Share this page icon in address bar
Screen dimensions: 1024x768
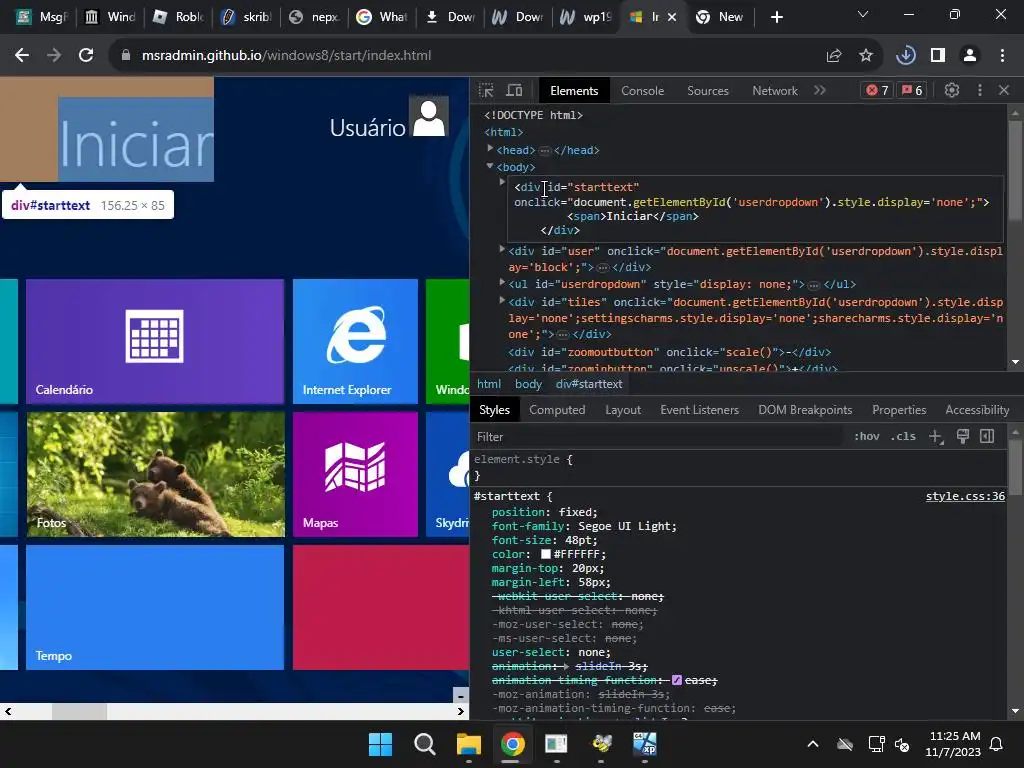pyautogui.click(x=834, y=56)
